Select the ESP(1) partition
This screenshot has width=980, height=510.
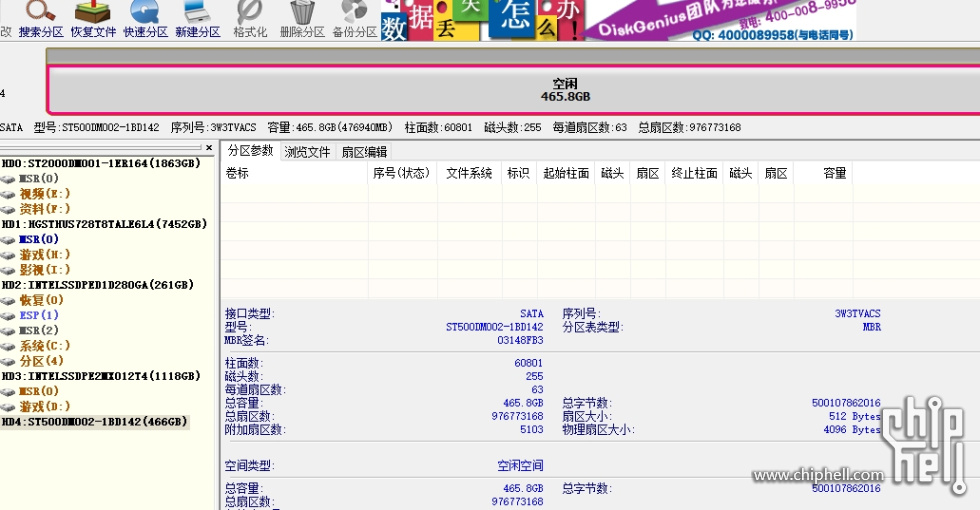pyautogui.click(x=39, y=315)
